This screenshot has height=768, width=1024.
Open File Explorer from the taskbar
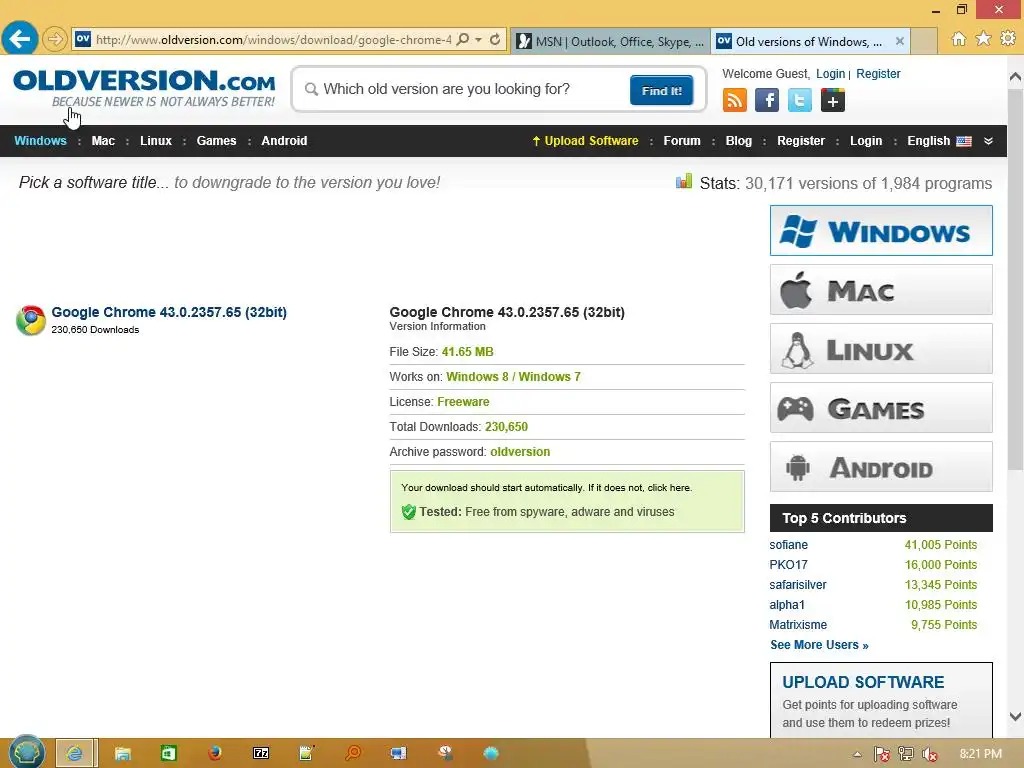[x=122, y=754]
